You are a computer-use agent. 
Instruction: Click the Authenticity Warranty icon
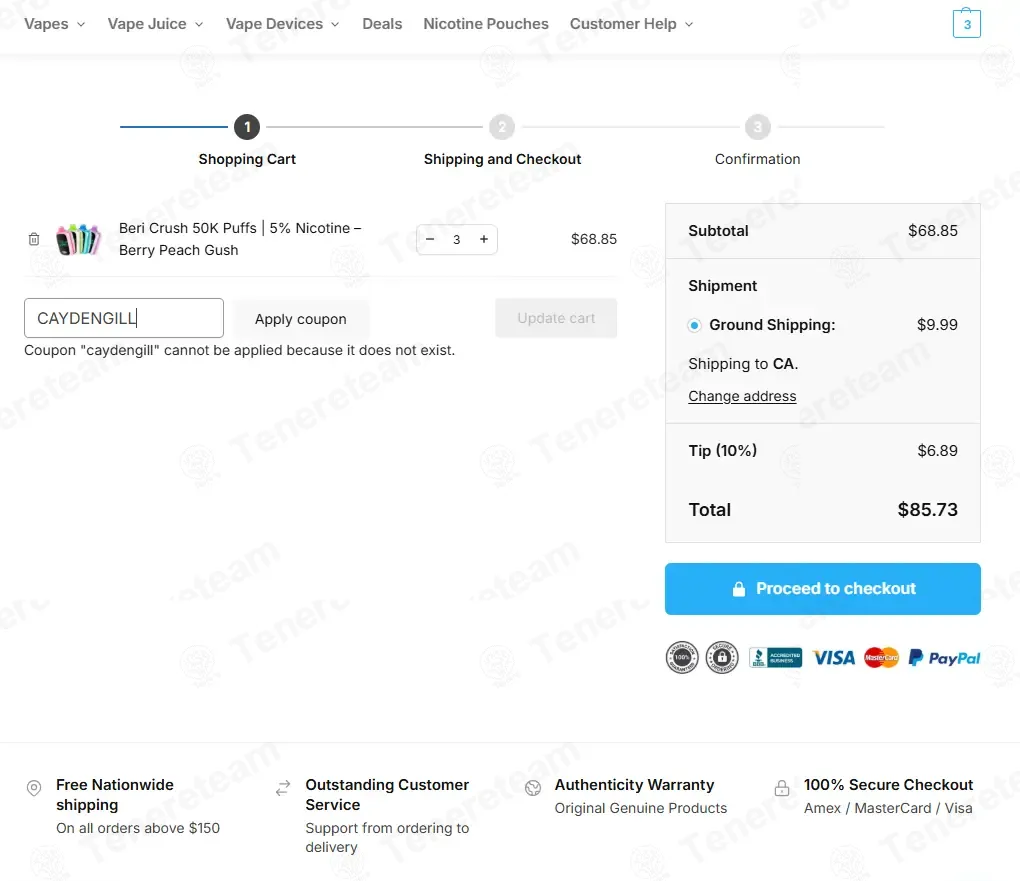pyautogui.click(x=533, y=788)
